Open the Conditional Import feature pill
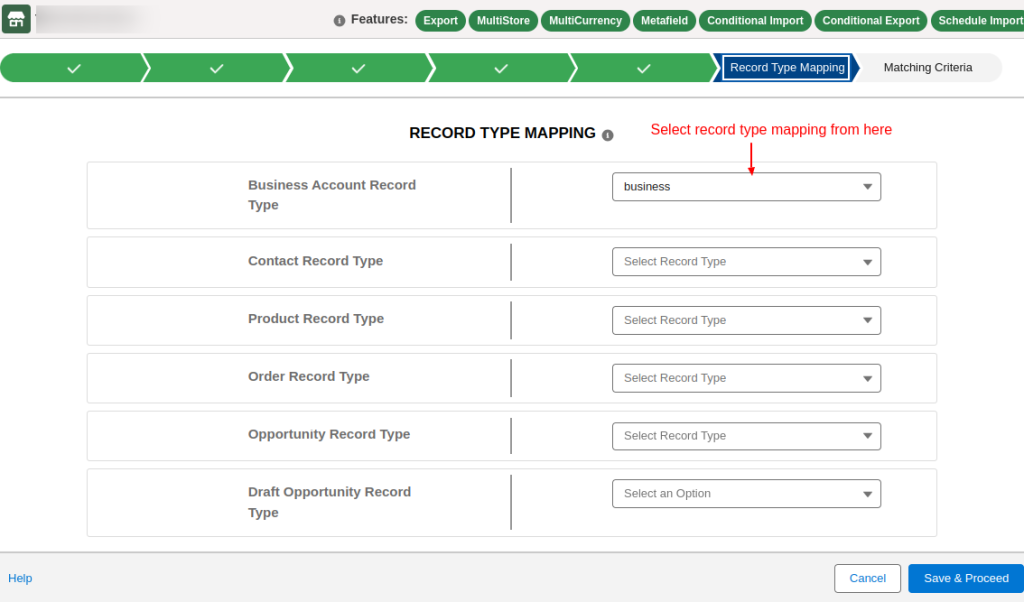 tap(755, 21)
